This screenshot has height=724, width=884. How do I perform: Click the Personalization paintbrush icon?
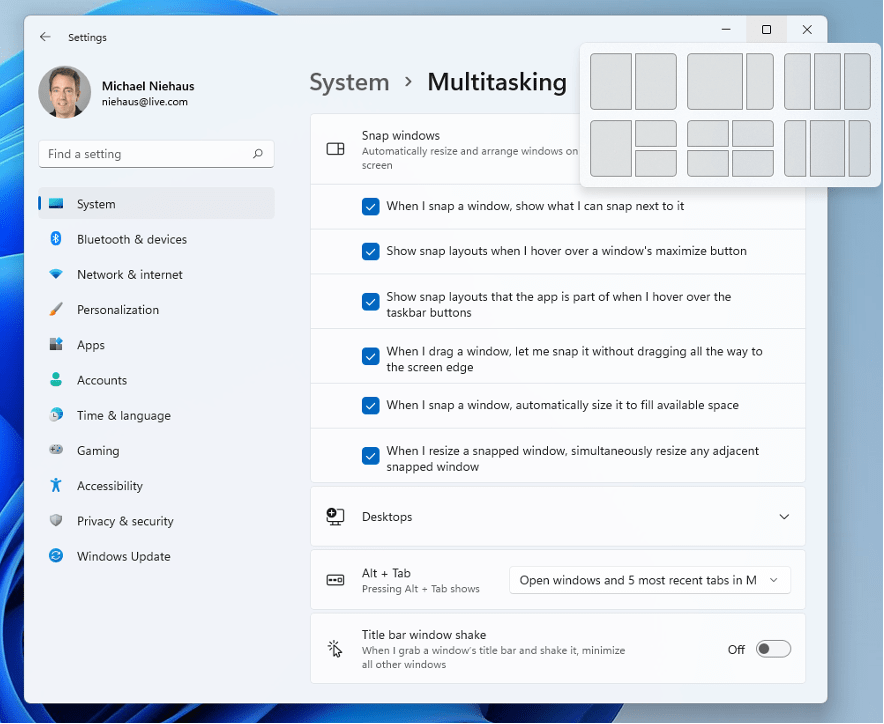(x=56, y=310)
